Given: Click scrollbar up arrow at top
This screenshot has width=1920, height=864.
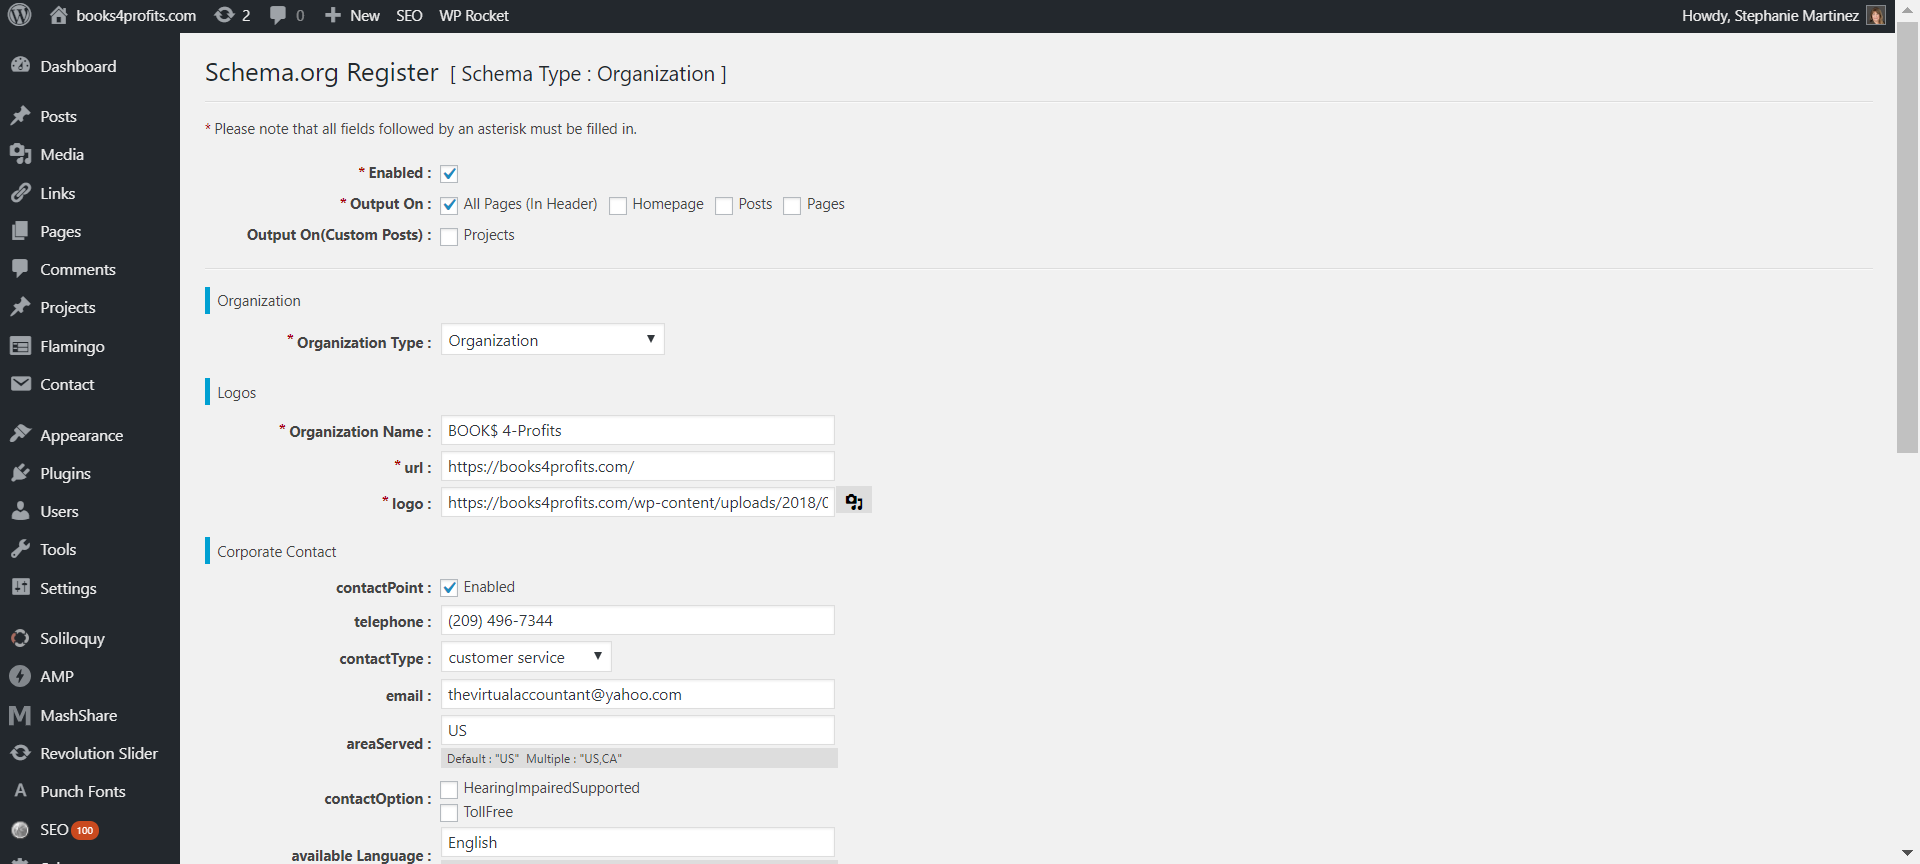Looking at the screenshot, I should click(x=1907, y=8).
